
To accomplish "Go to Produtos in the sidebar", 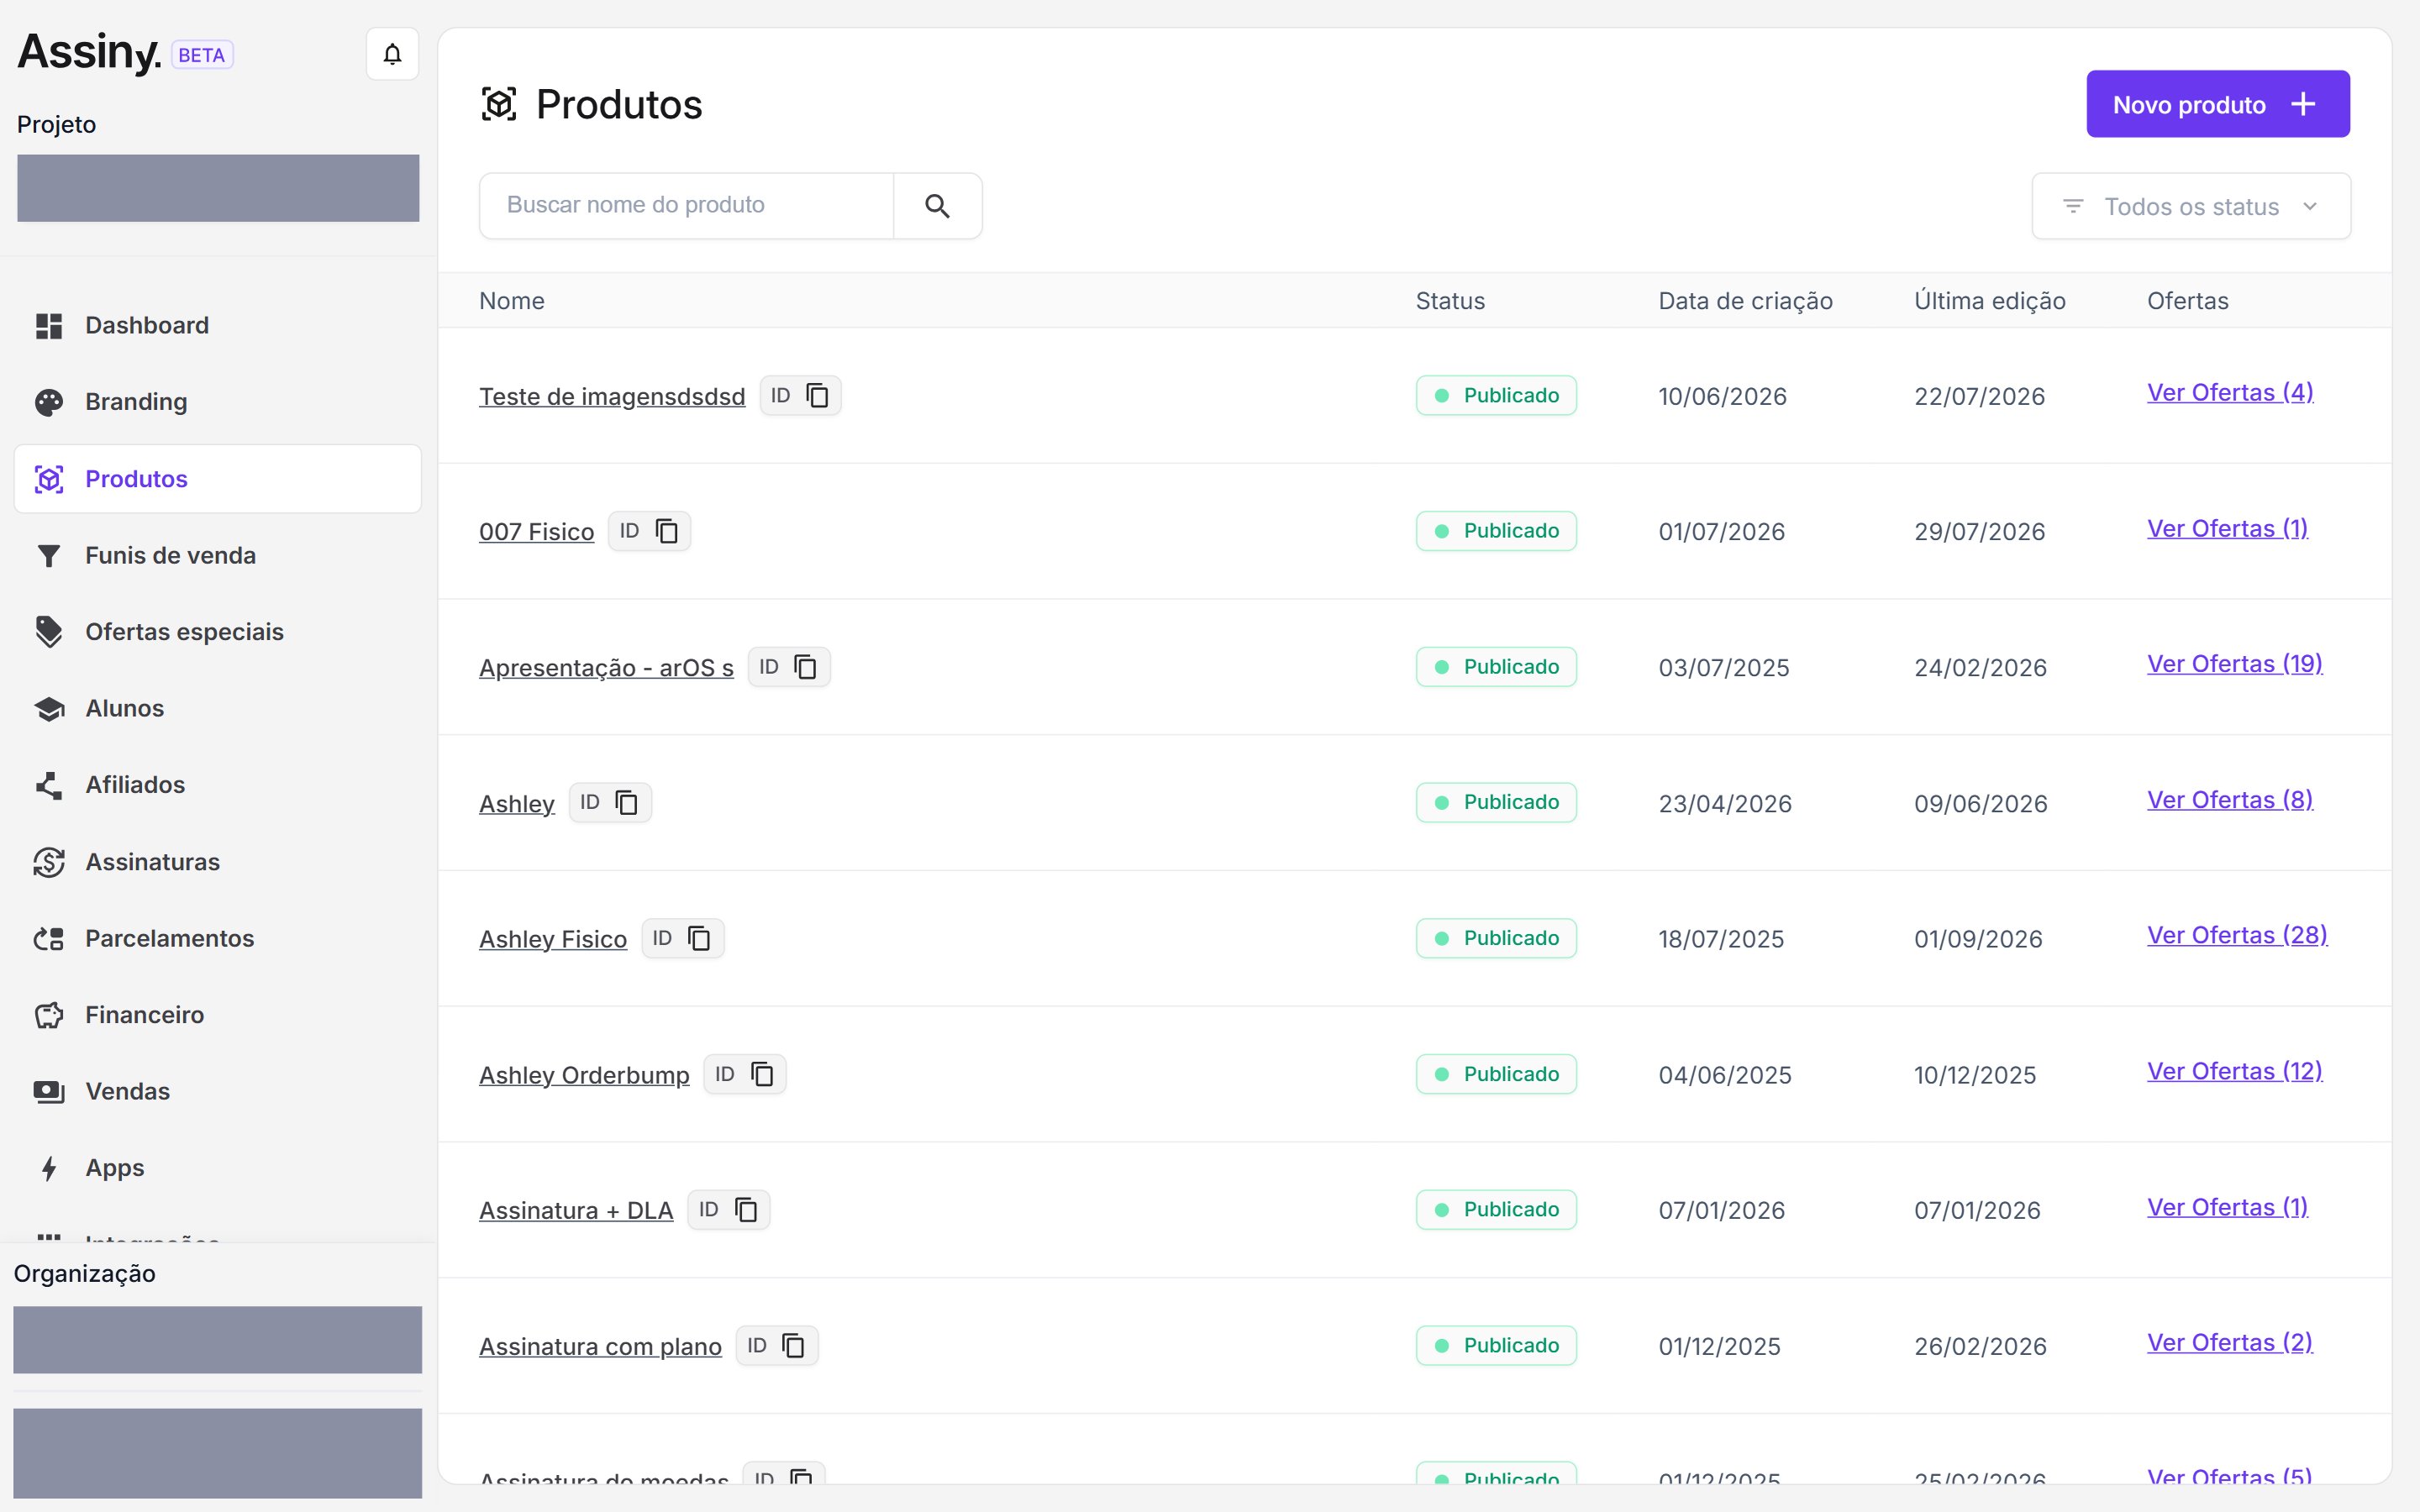I will point(217,479).
